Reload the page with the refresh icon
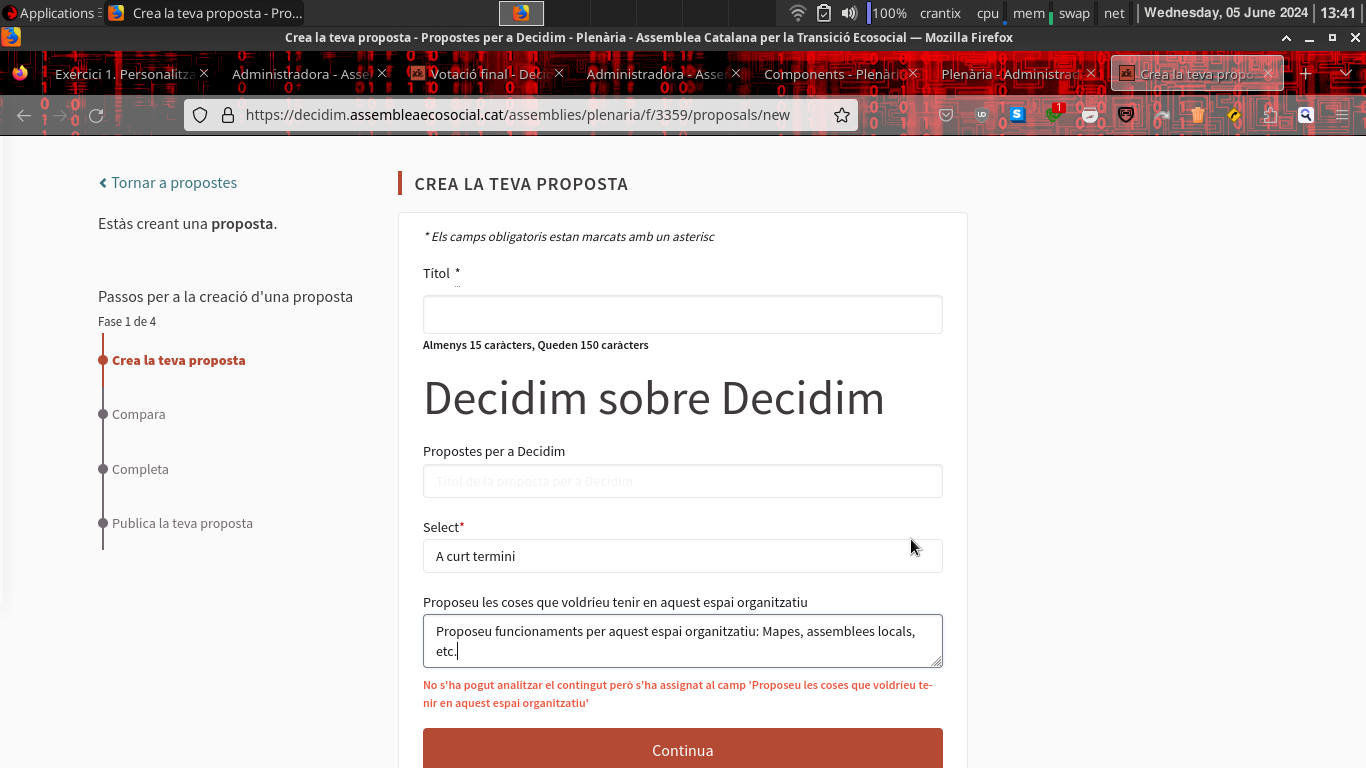This screenshot has height=768, width=1366. point(96,115)
